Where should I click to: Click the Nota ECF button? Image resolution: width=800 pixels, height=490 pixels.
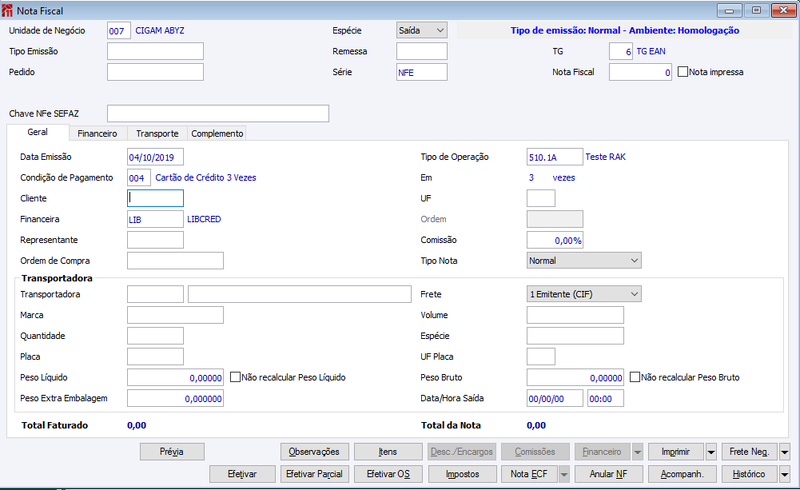530,474
